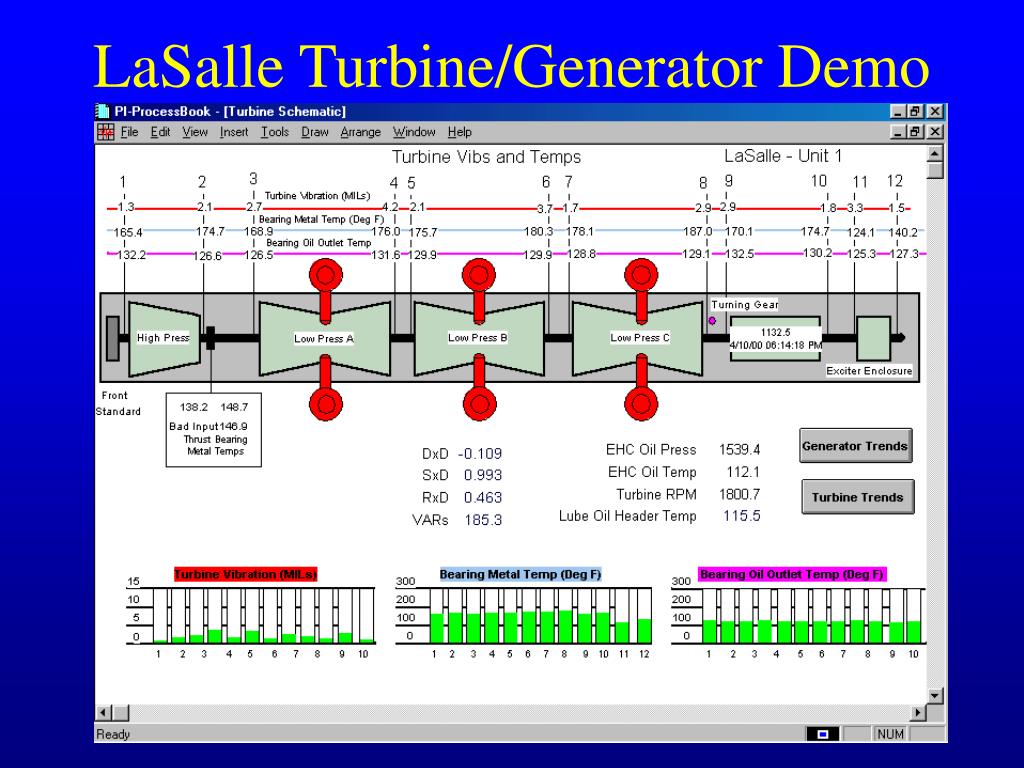The height and width of the screenshot is (768, 1024).
Task: Open the Edit menu
Action: click(160, 132)
